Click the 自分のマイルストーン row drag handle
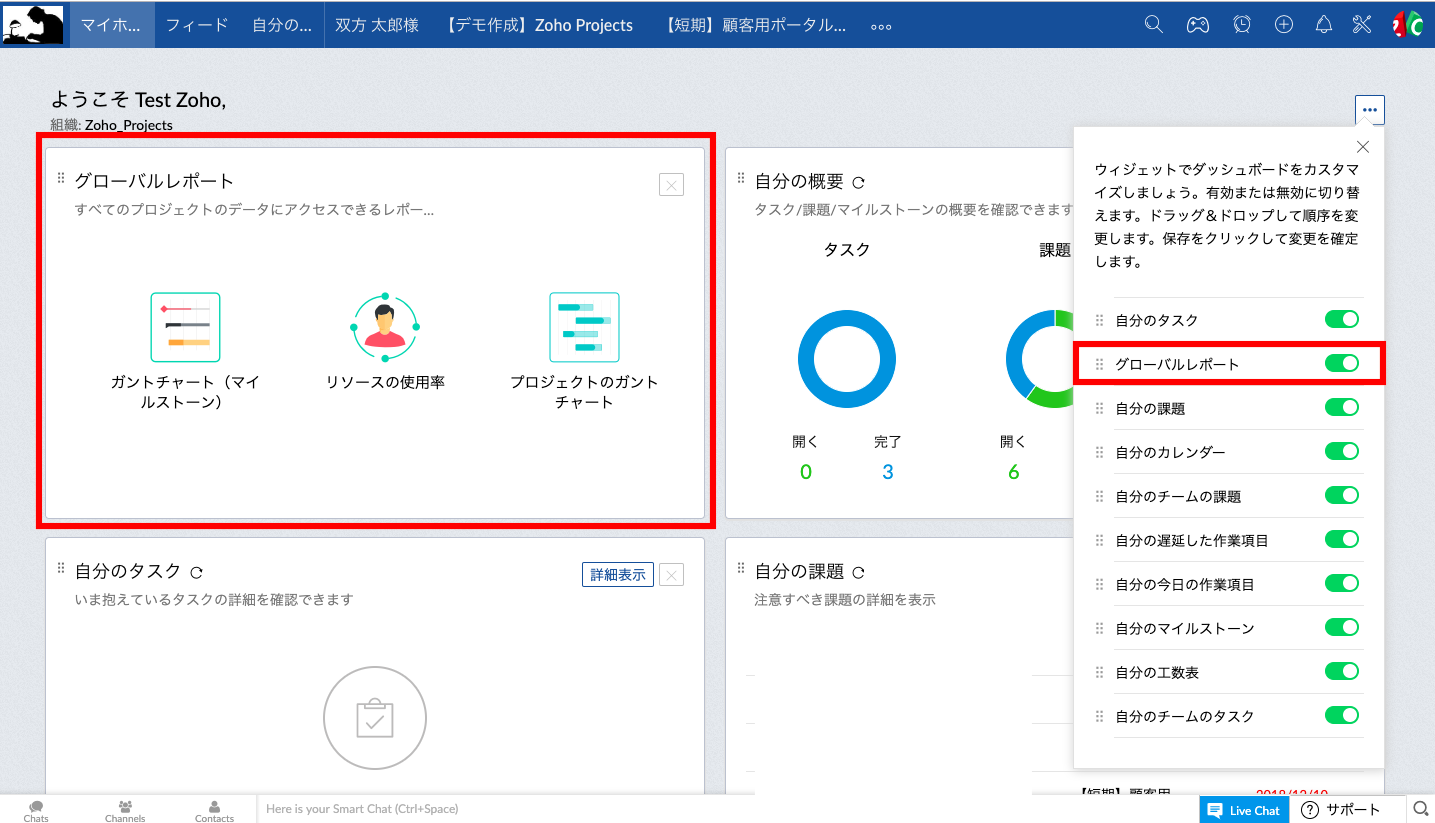1435x823 pixels. [1099, 628]
